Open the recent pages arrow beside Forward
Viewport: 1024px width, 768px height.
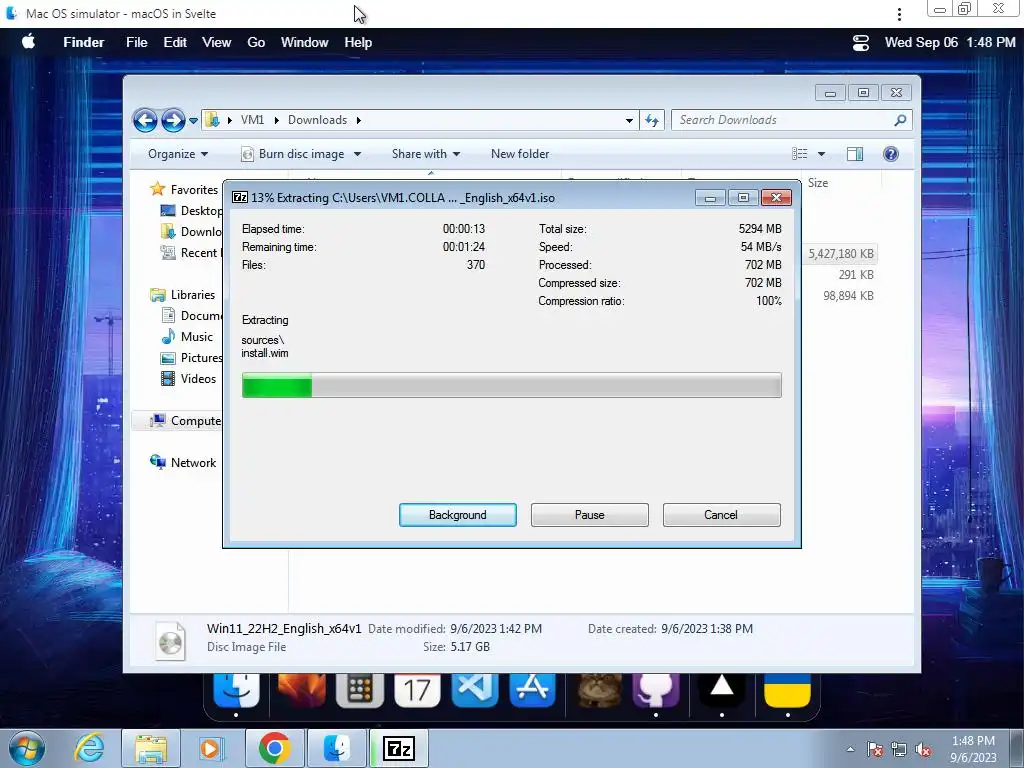pyautogui.click(x=193, y=121)
